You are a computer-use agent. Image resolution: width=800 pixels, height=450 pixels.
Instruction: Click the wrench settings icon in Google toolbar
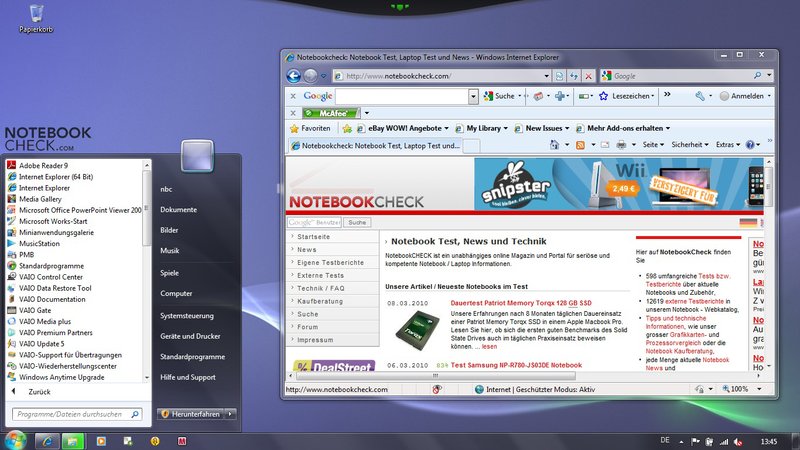coord(699,96)
